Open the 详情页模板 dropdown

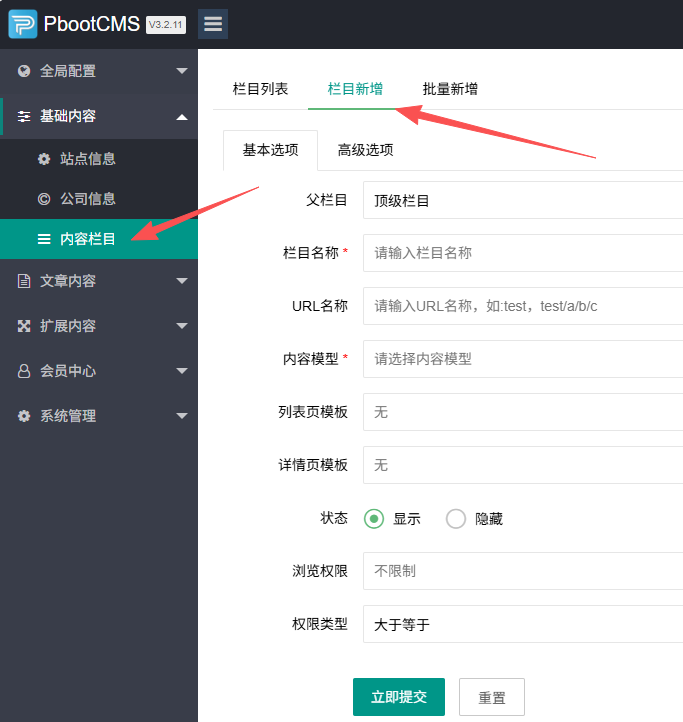pyautogui.click(x=523, y=465)
